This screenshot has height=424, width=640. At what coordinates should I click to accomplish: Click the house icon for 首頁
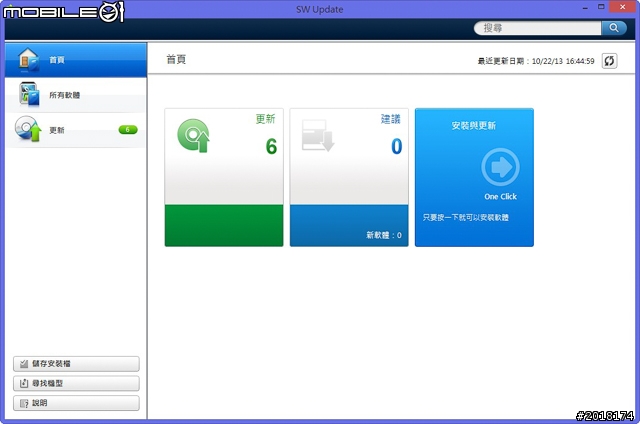(x=29, y=60)
